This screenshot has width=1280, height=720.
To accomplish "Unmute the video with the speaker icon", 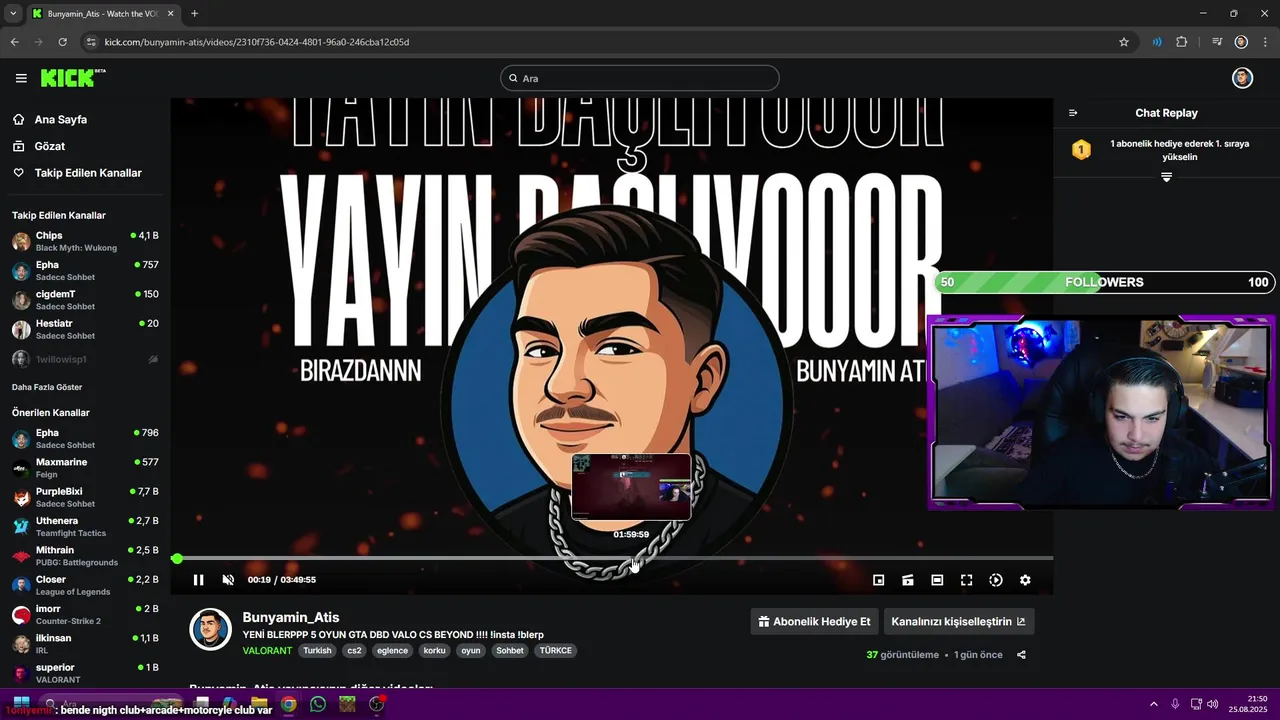I will click(x=228, y=580).
